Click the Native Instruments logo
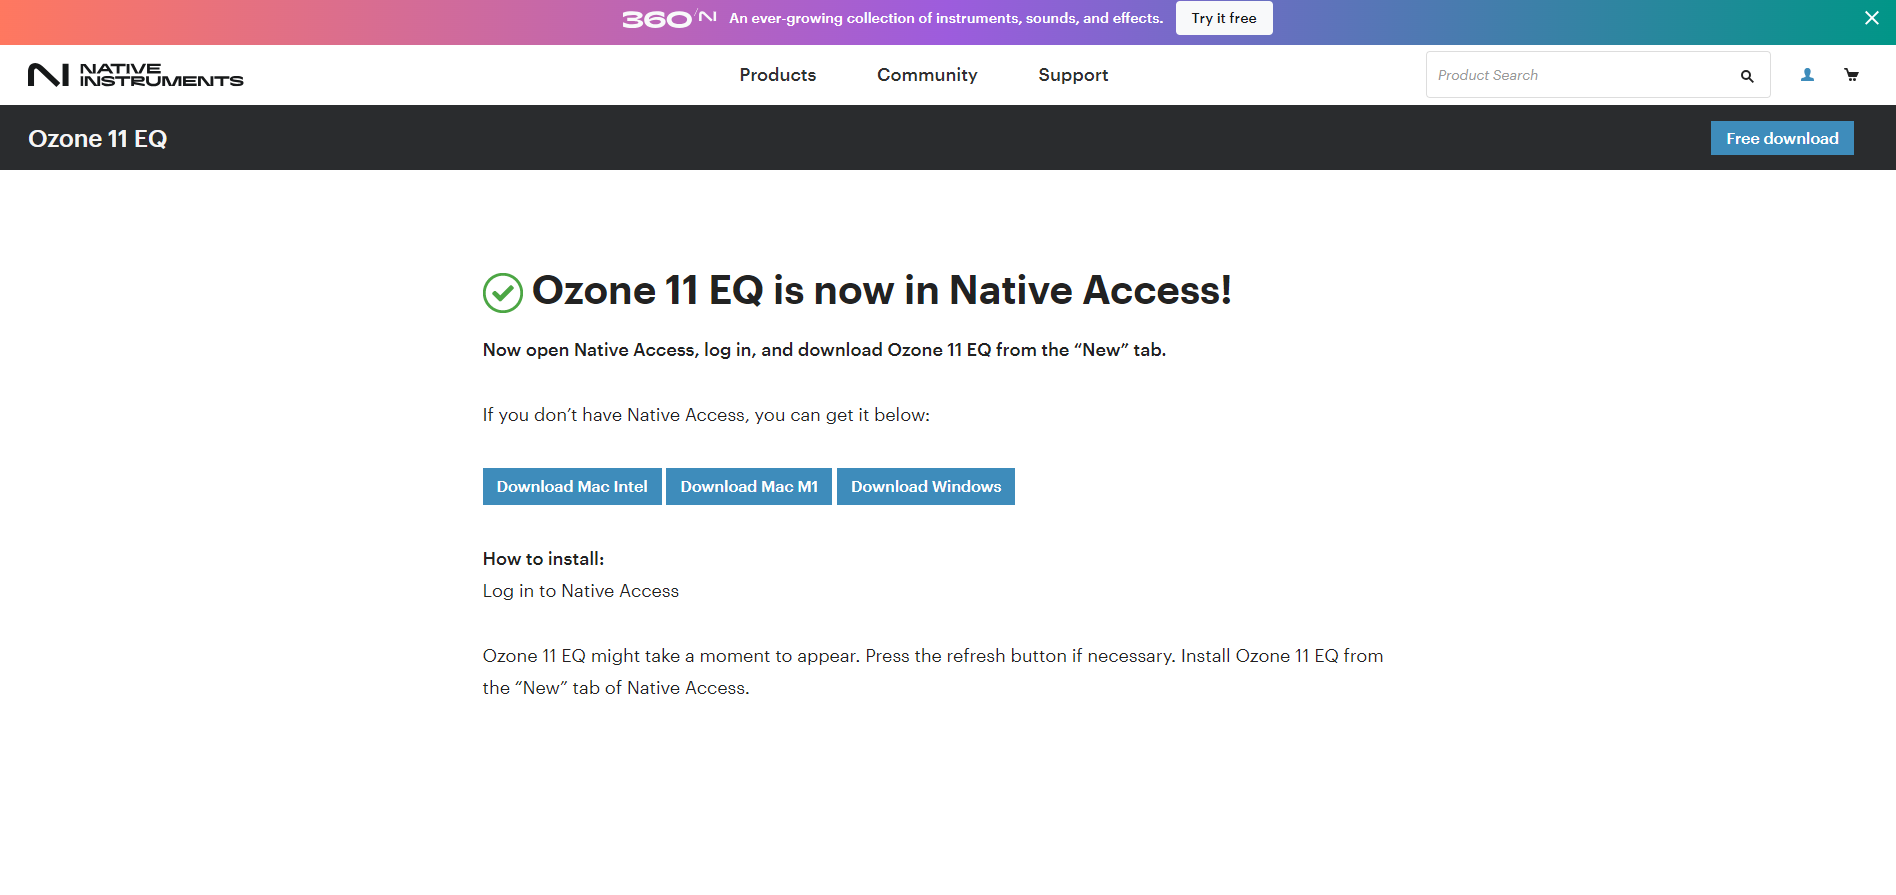Image resolution: width=1896 pixels, height=895 pixels. point(136,75)
